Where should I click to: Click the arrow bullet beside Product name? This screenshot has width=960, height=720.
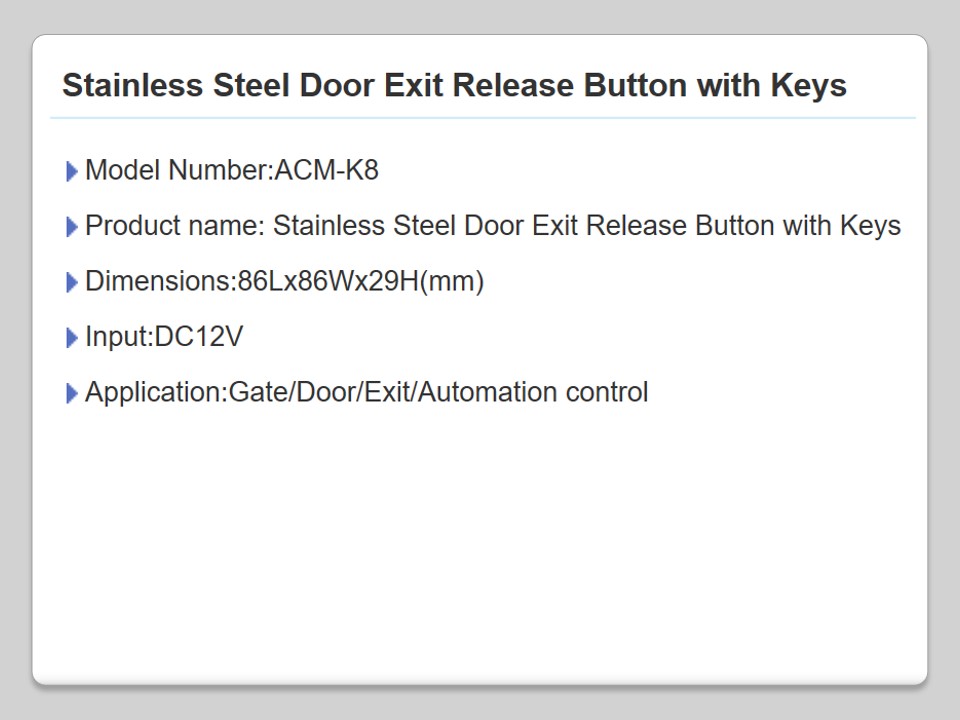tap(71, 228)
